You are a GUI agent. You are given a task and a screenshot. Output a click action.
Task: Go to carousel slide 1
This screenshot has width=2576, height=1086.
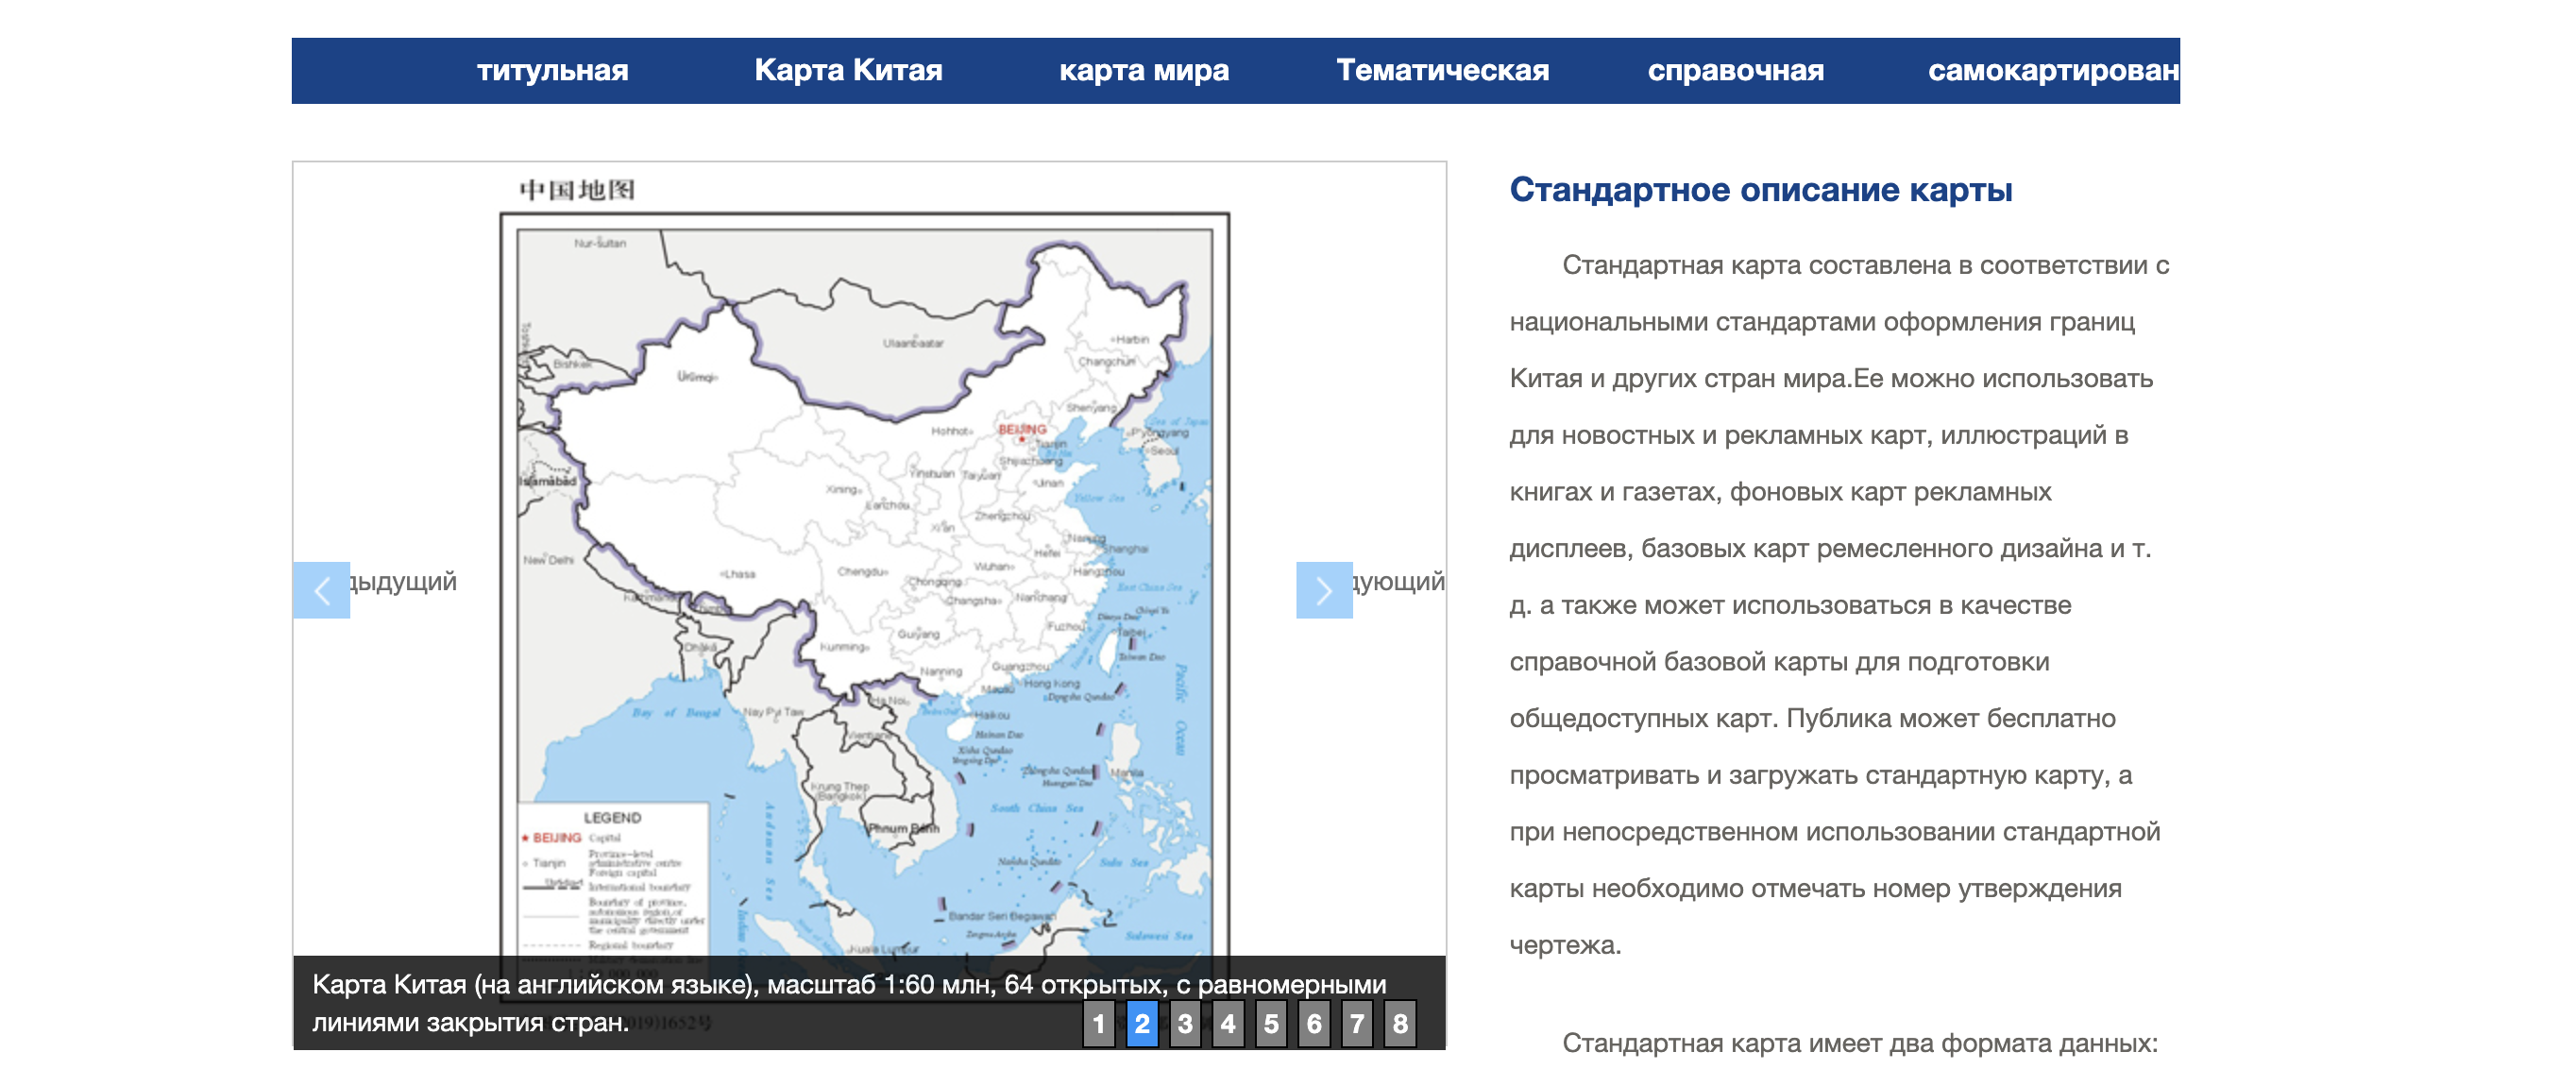pos(1098,1023)
